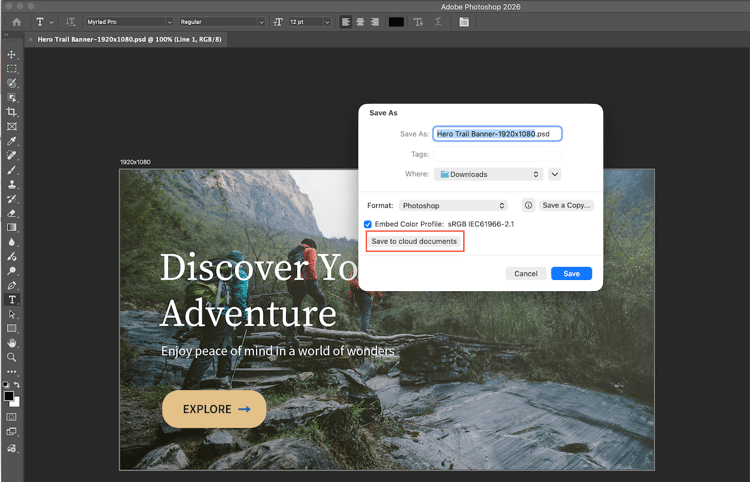Click the blue Save button

(x=572, y=274)
